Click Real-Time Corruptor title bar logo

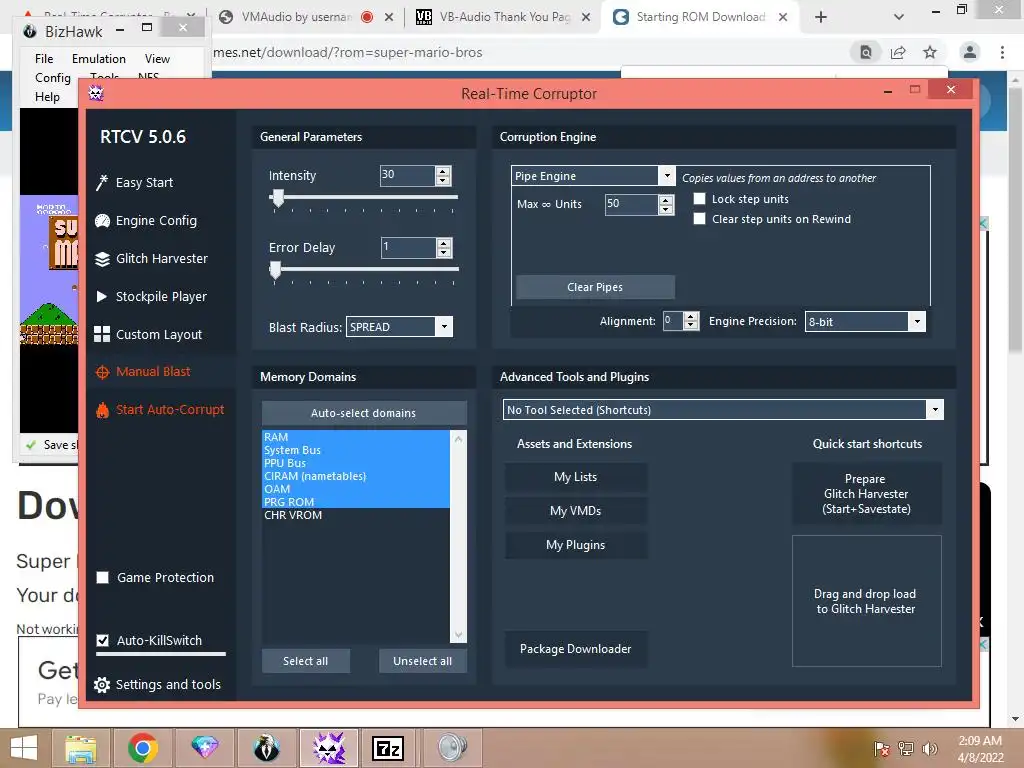[x=97, y=94]
